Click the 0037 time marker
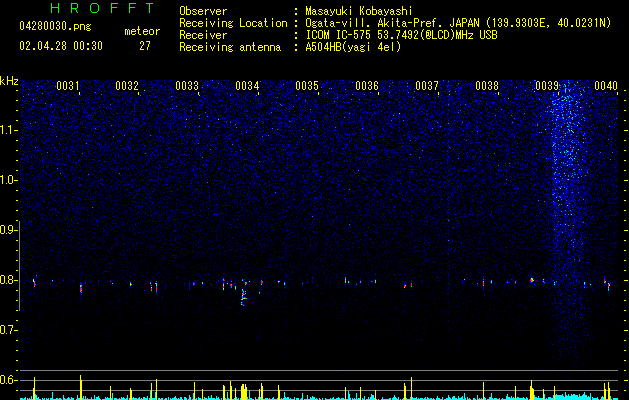Viewport: 629px width, 400px height. click(427, 86)
